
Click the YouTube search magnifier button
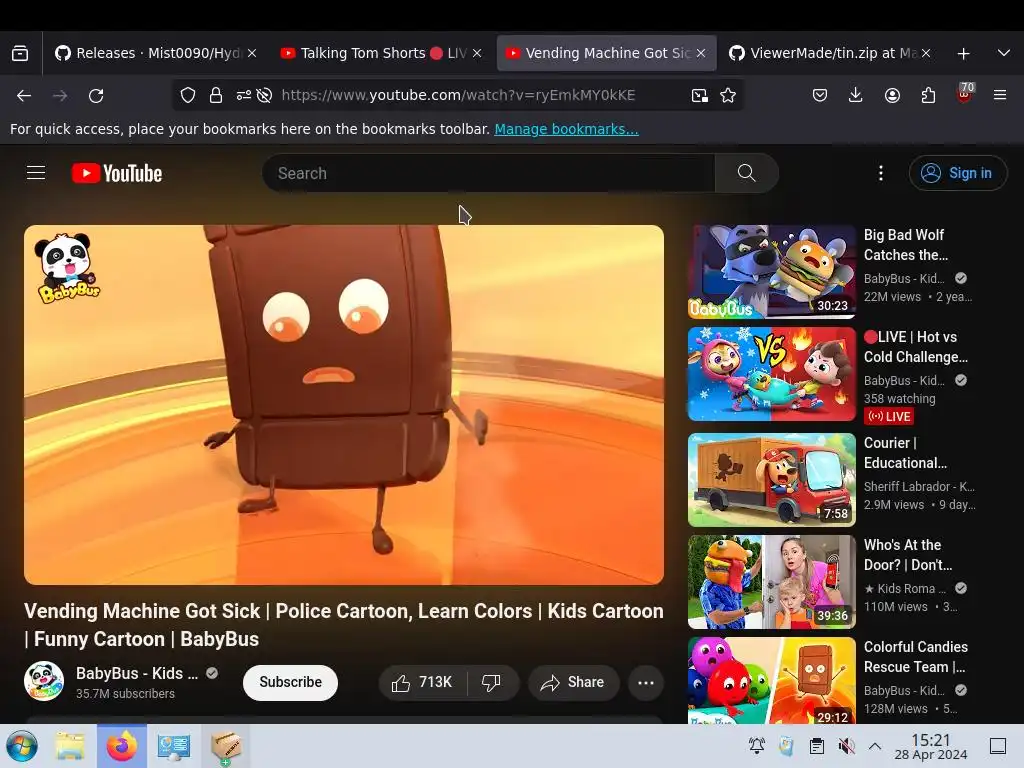746,173
